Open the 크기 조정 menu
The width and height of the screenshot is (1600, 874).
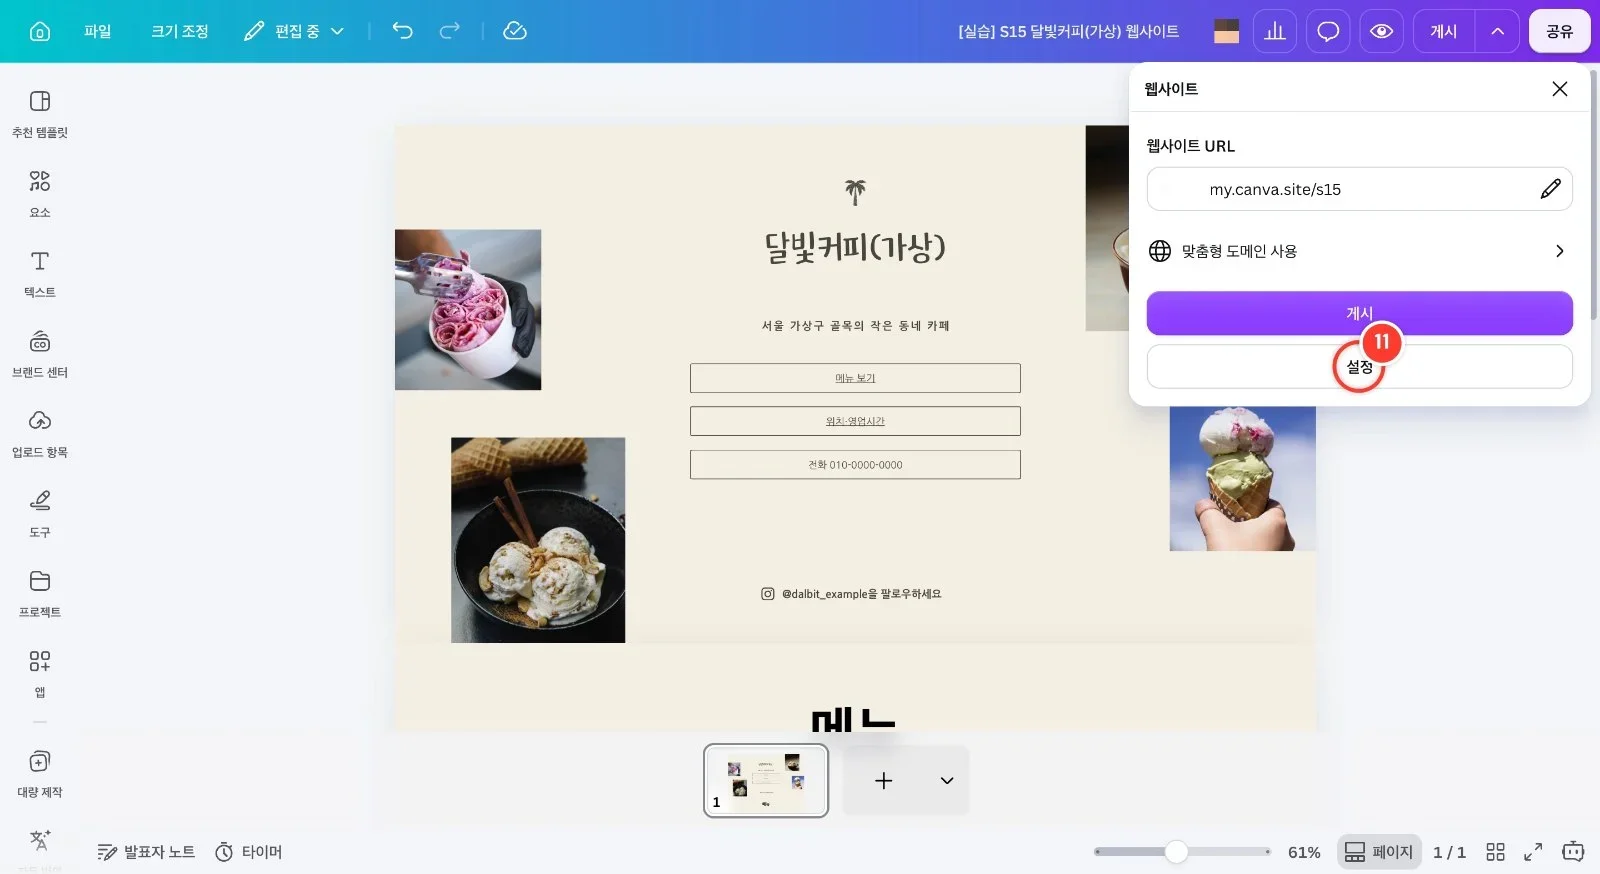click(x=180, y=31)
